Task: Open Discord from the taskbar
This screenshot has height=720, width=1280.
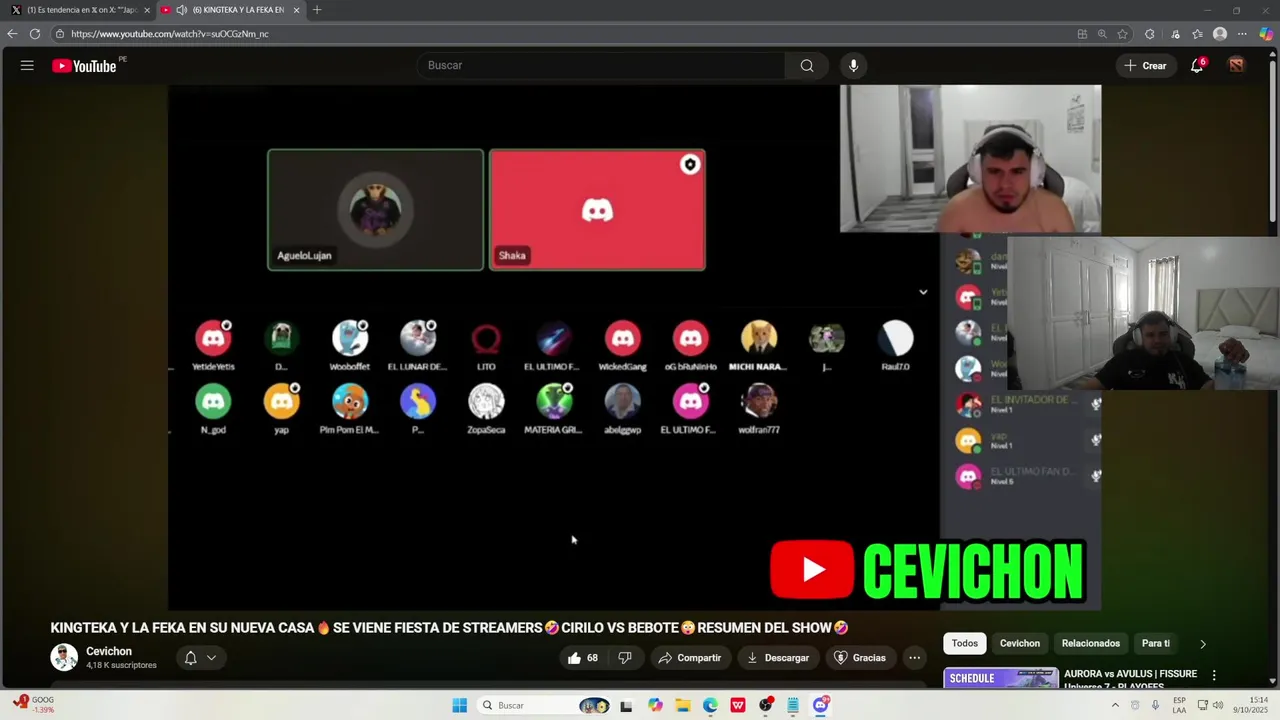Action: tap(821, 705)
